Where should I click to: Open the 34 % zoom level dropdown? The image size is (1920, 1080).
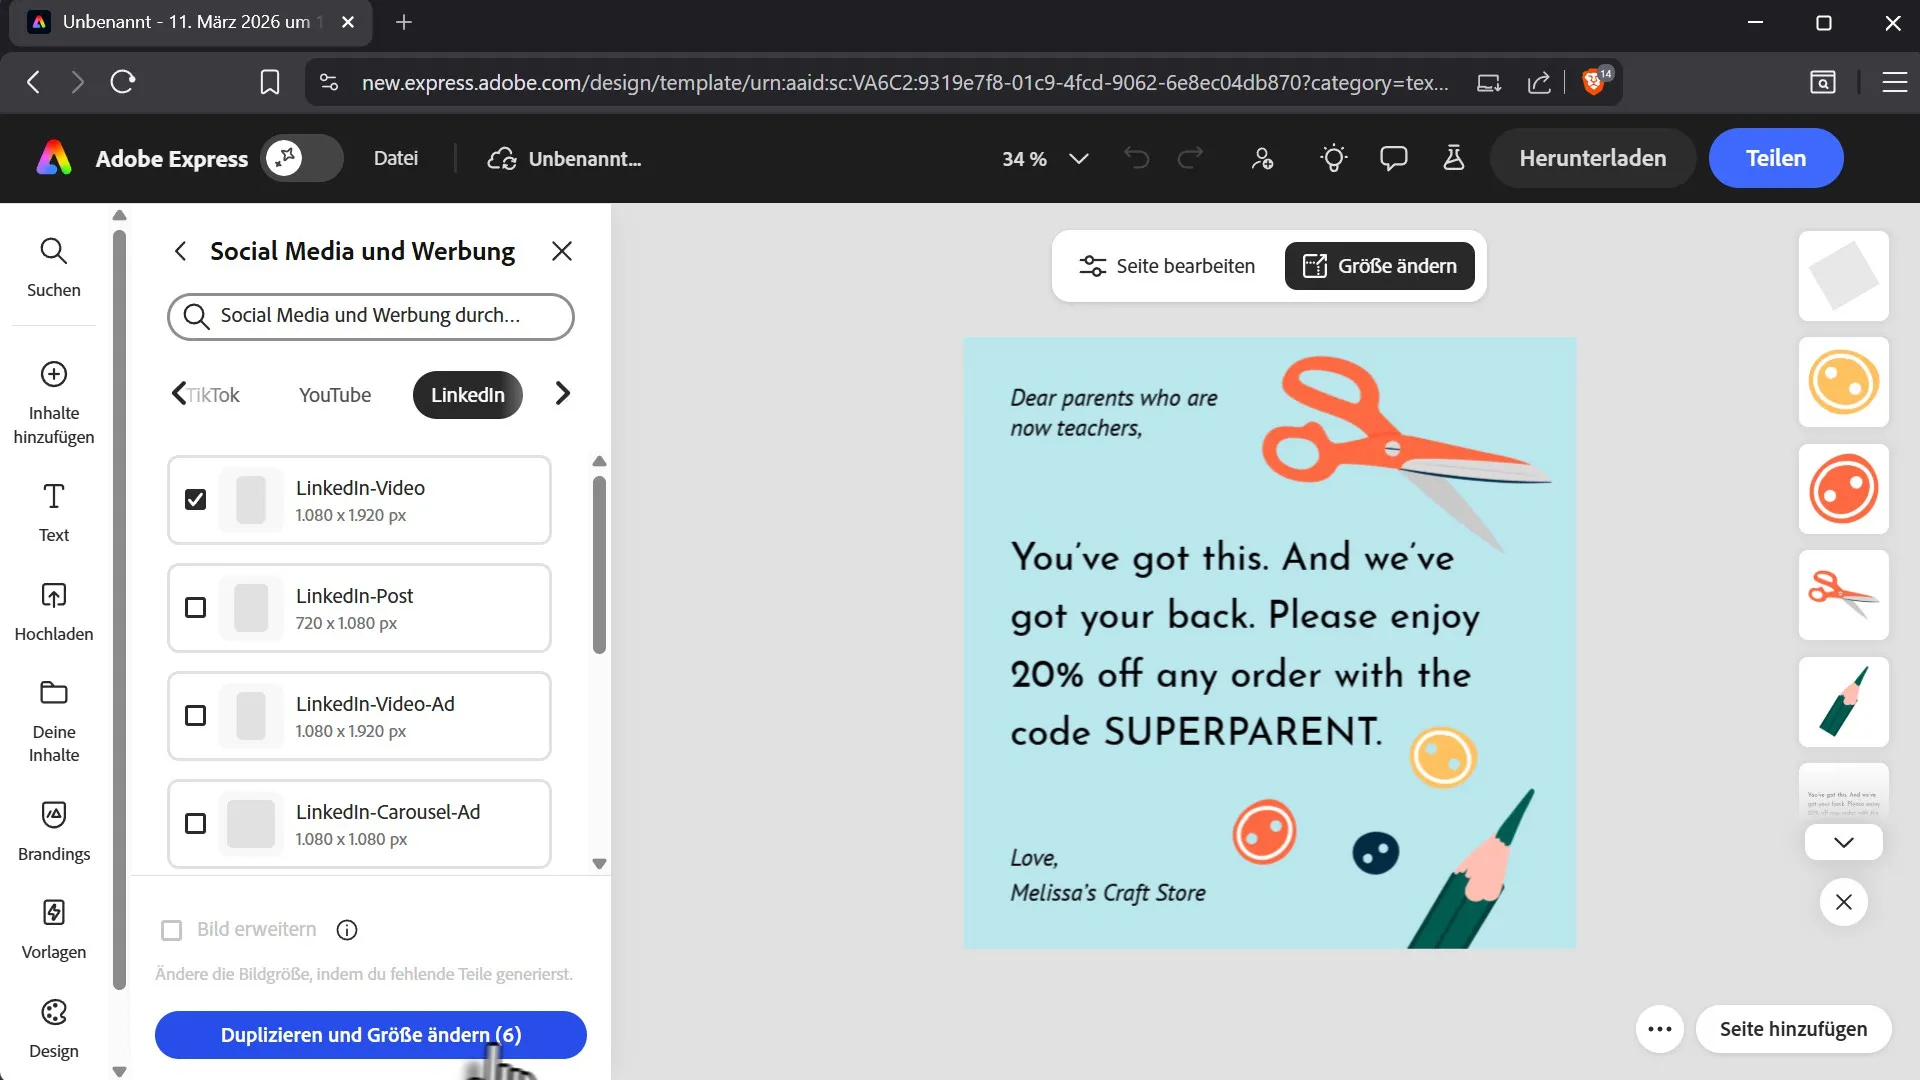(1045, 159)
